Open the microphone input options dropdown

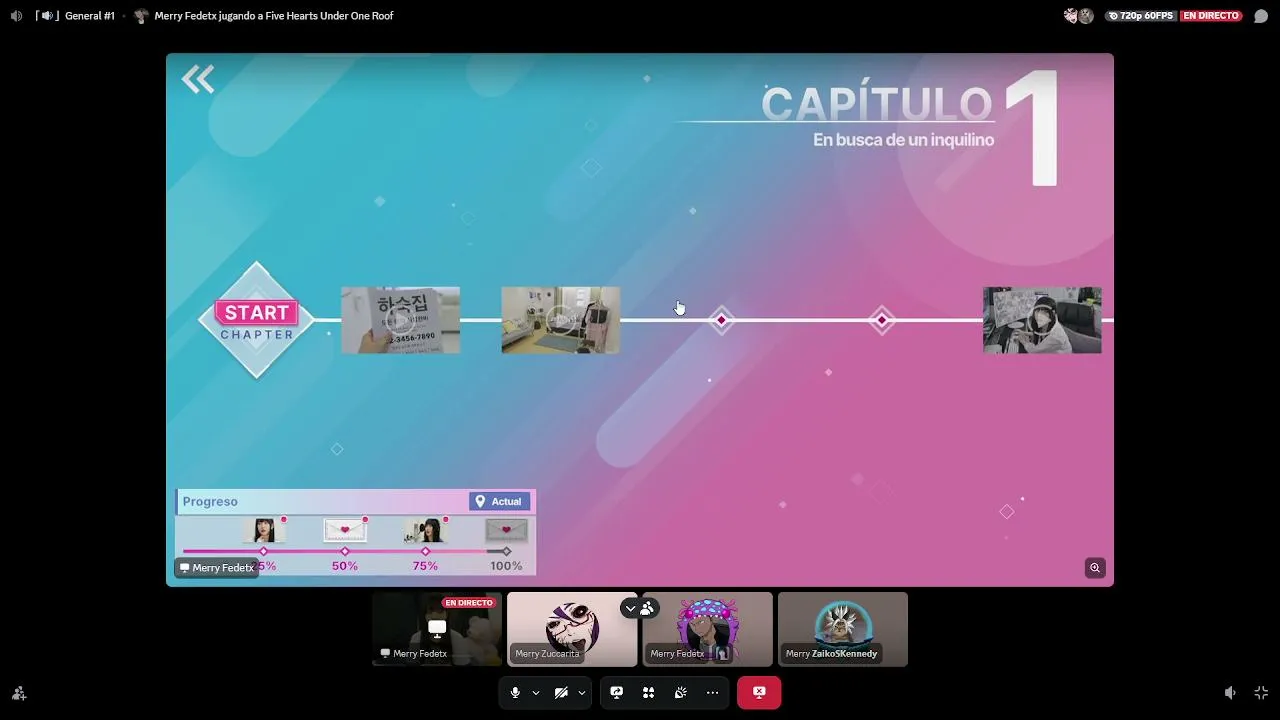536,692
